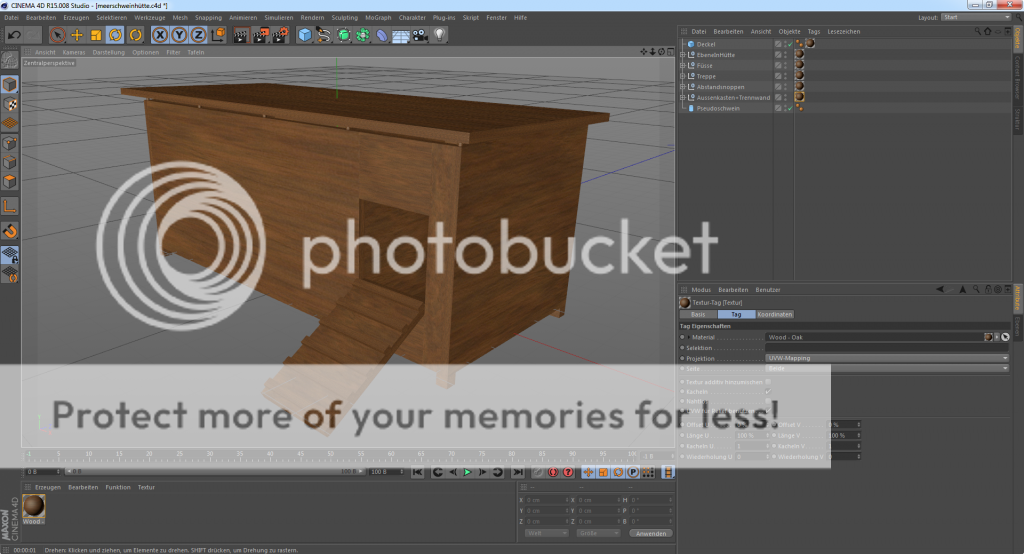Toggle the Deckel green enable checkmark
1024x554 pixels.
pyautogui.click(x=790, y=44)
